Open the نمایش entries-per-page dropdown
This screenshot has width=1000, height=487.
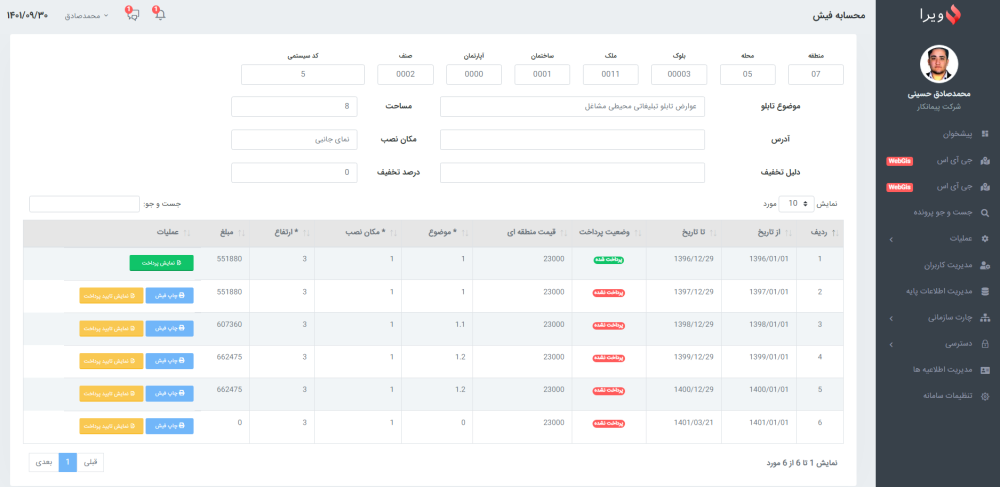tap(797, 204)
